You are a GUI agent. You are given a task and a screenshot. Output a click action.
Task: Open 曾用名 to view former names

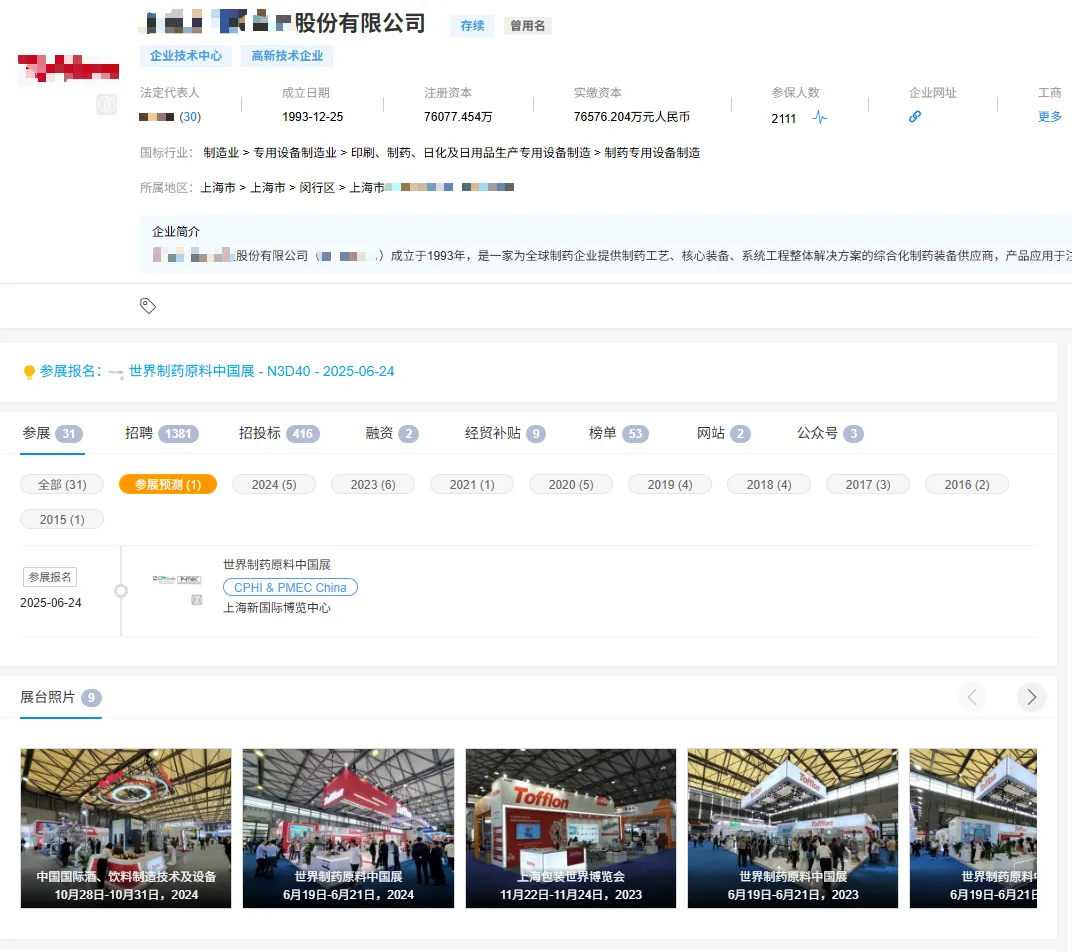coord(527,25)
